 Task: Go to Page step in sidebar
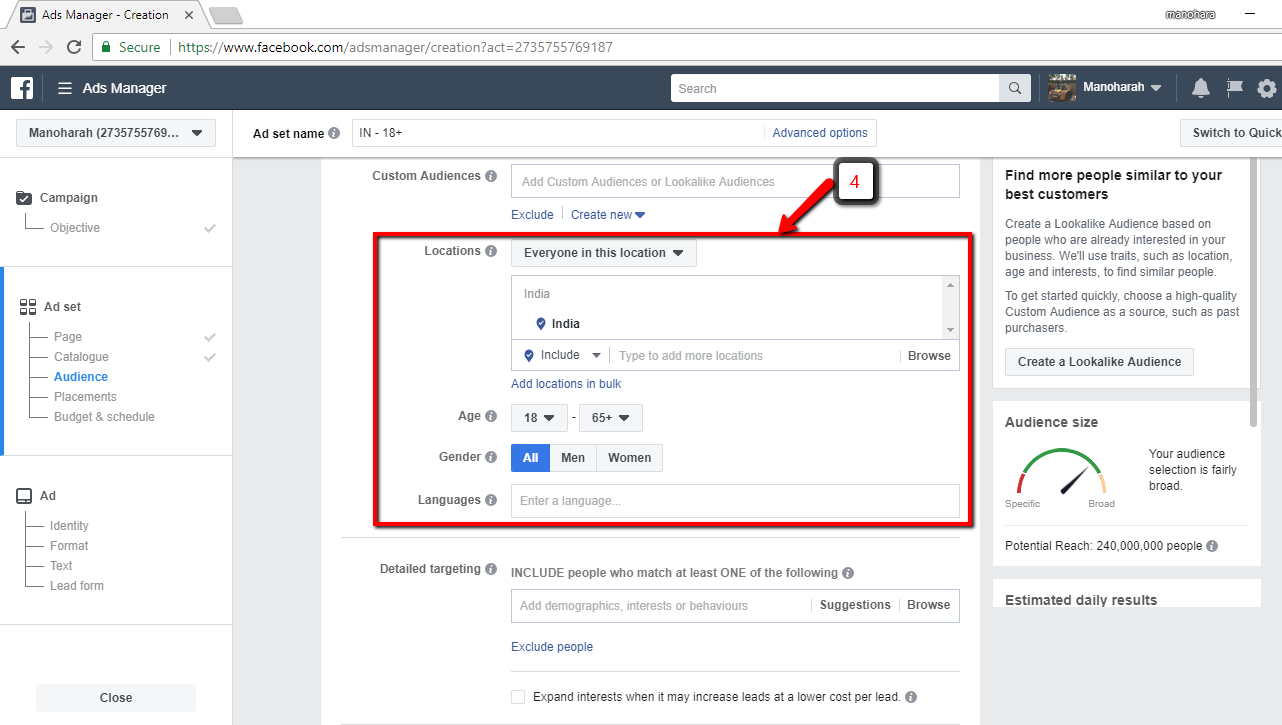tap(68, 337)
